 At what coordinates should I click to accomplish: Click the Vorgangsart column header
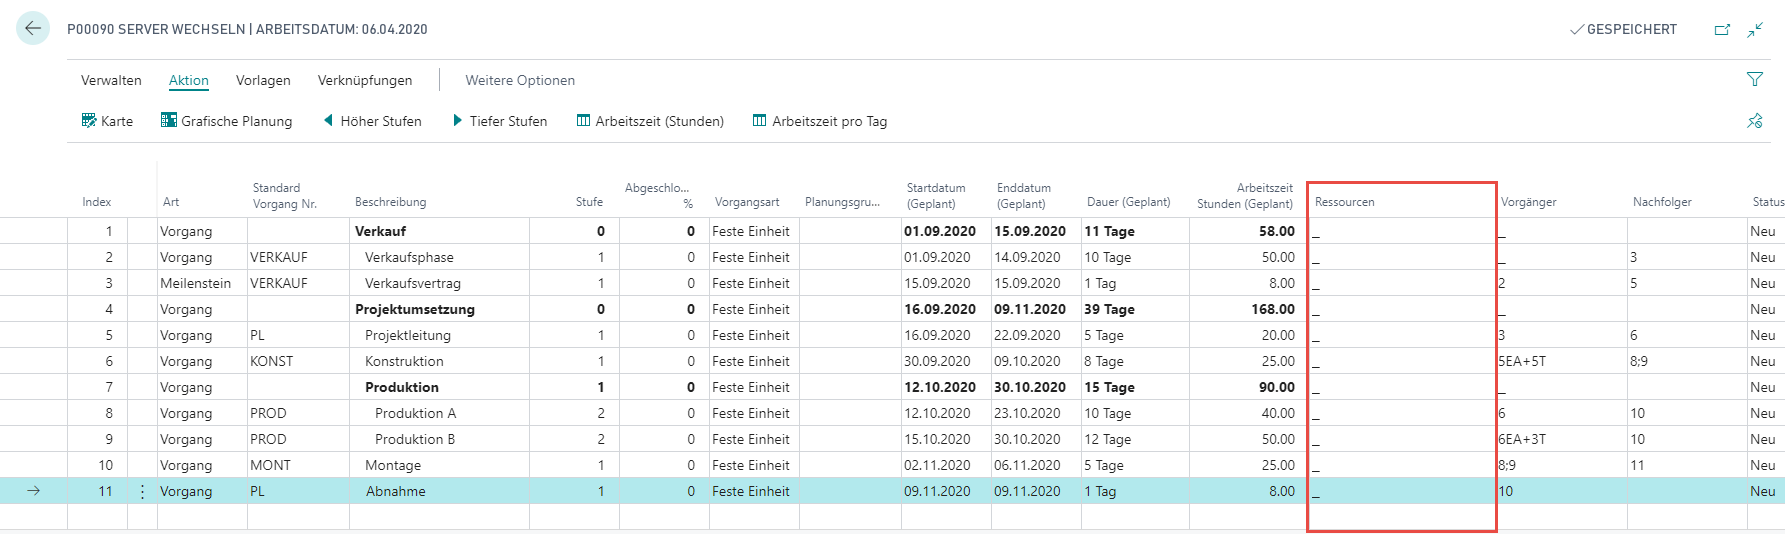[x=747, y=202]
